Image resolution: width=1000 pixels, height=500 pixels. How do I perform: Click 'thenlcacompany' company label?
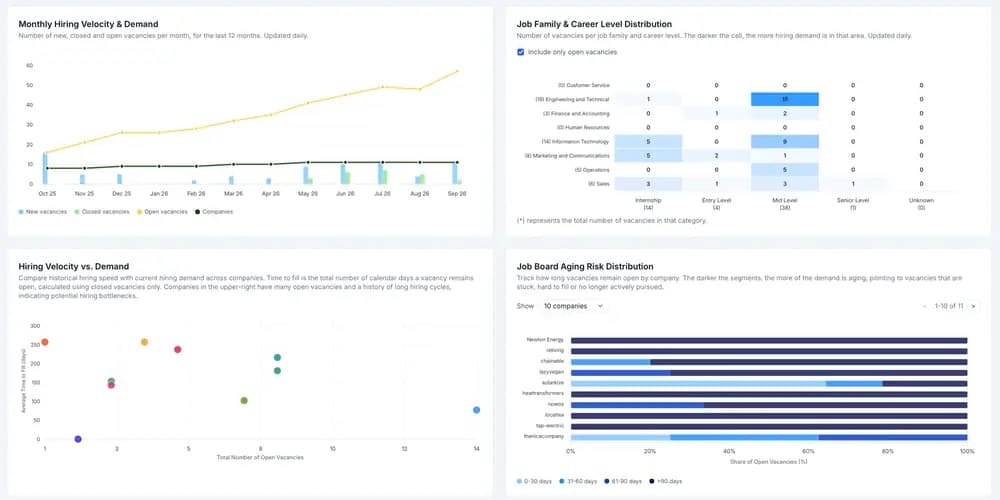coord(544,437)
